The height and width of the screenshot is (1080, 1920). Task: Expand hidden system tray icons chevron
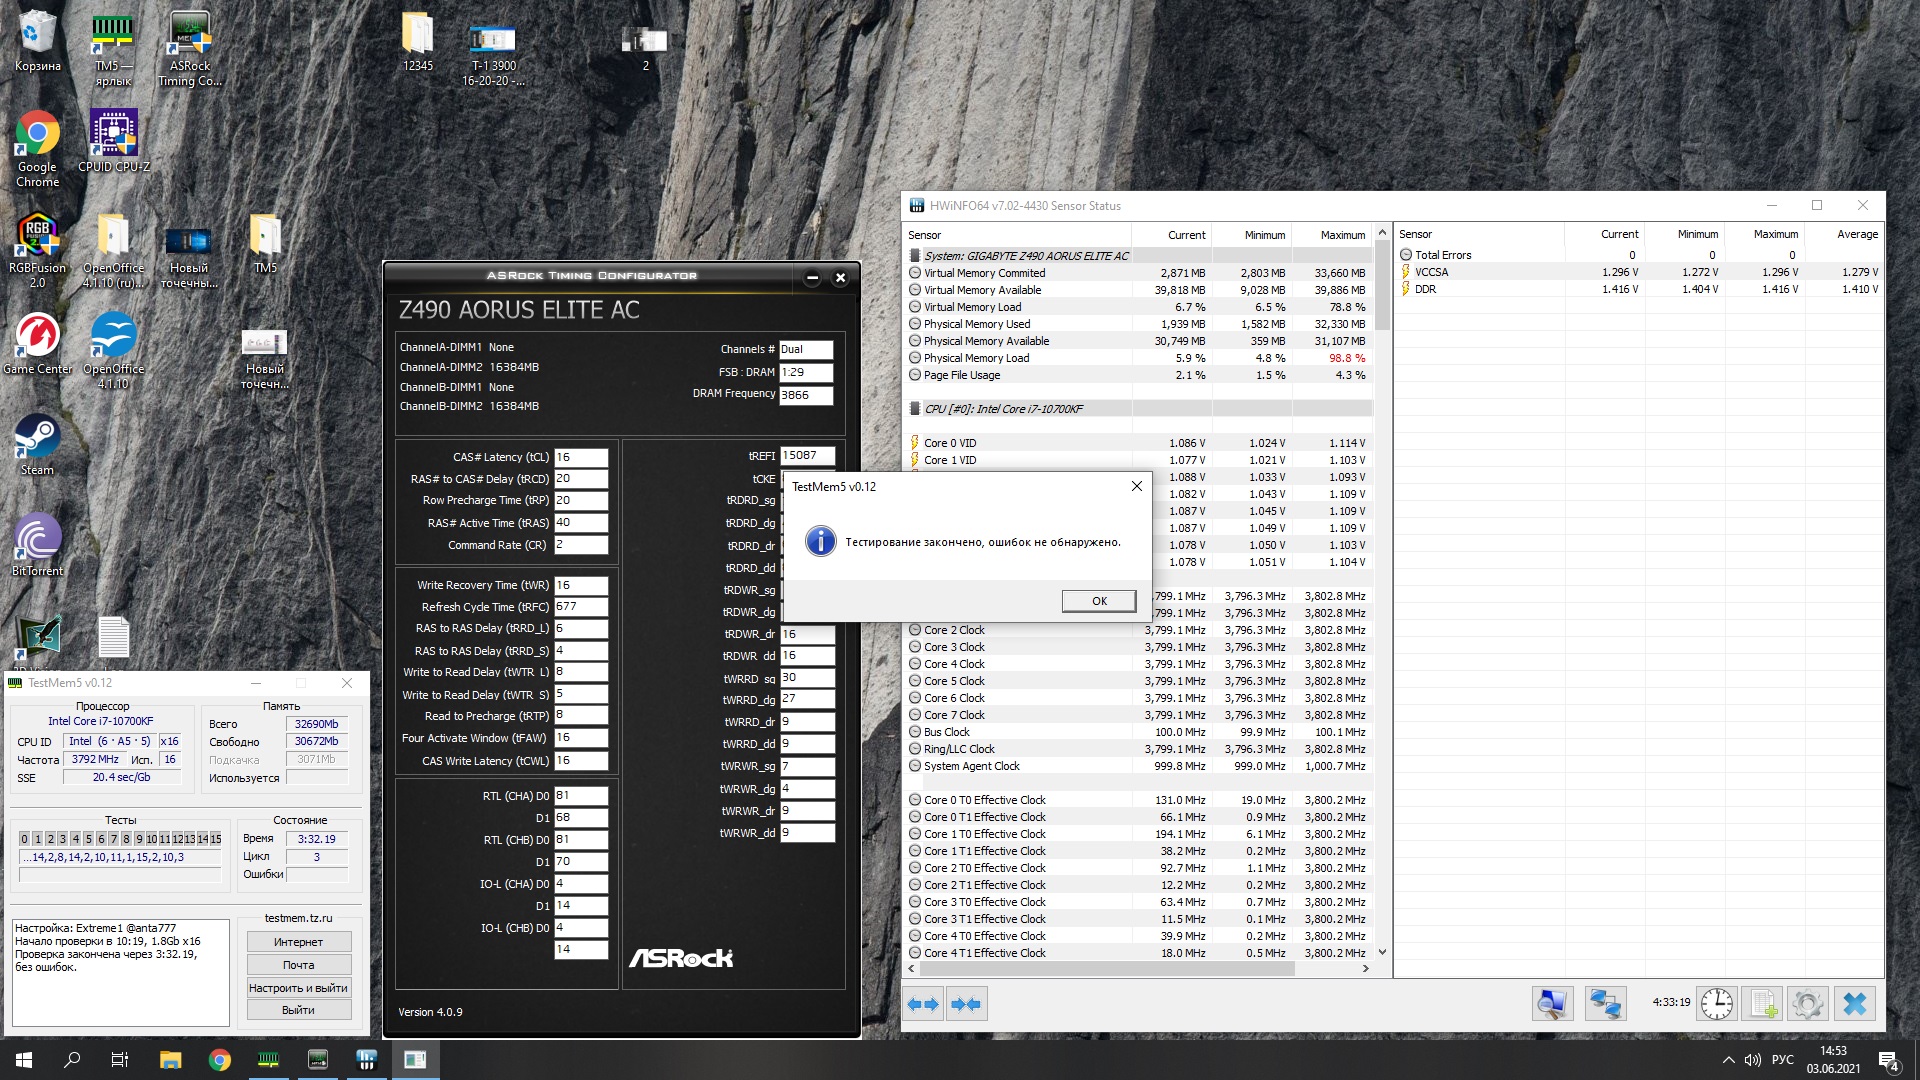click(x=1728, y=1060)
